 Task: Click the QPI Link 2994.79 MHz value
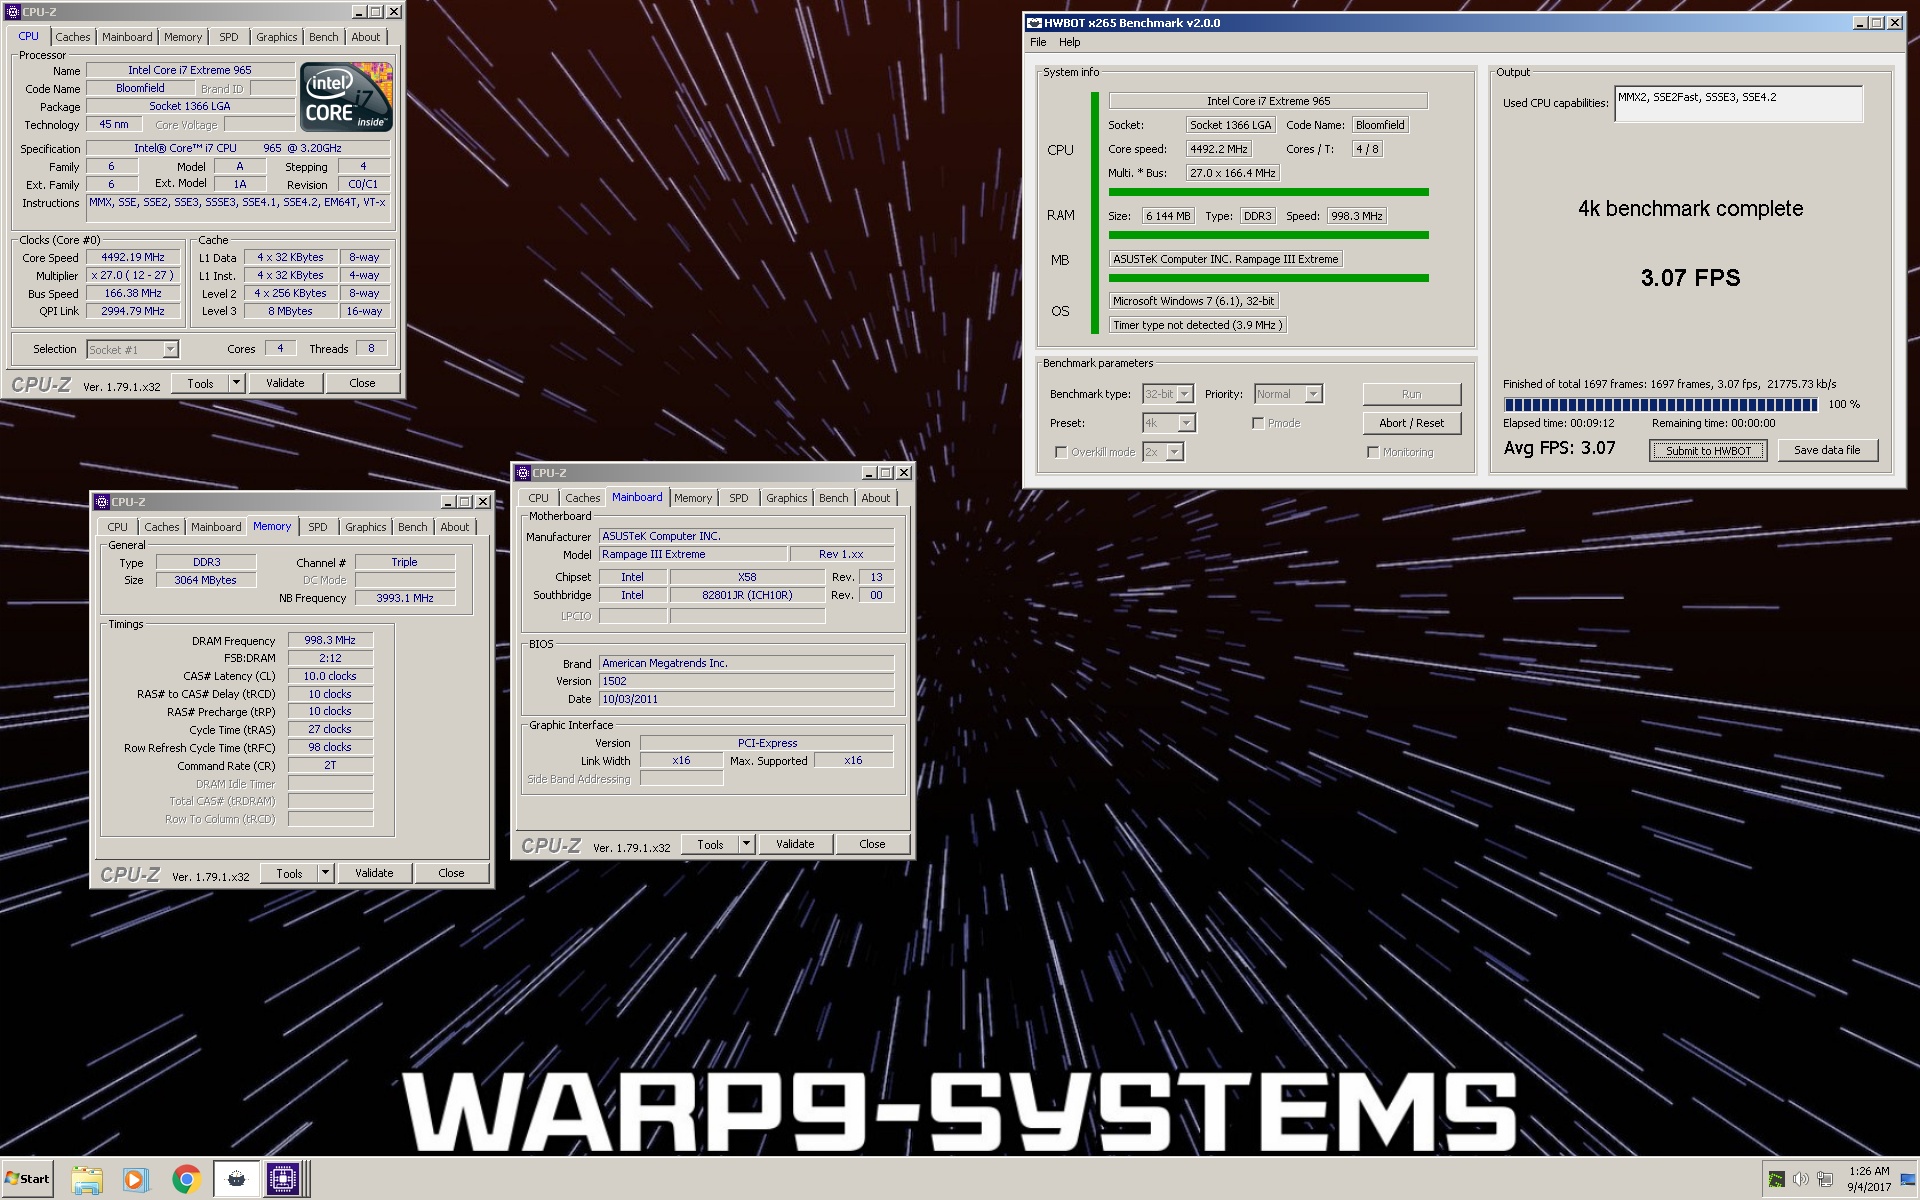tap(133, 311)
